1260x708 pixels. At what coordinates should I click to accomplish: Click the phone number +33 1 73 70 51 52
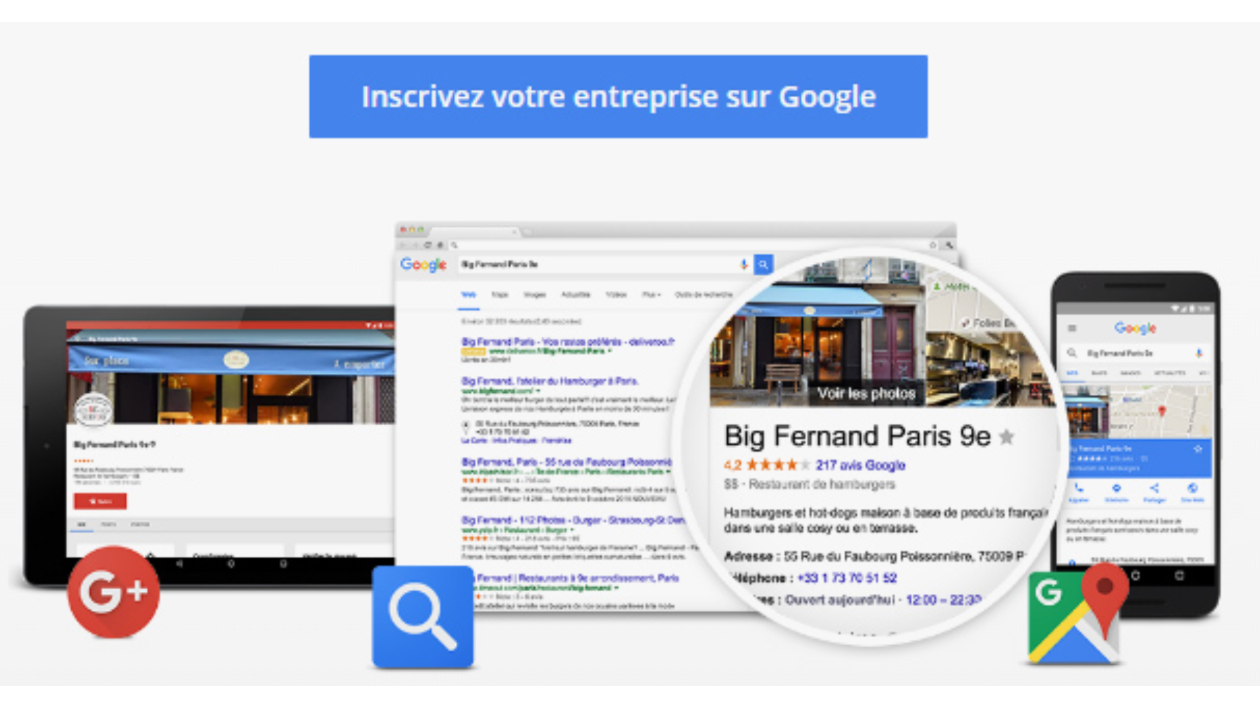pos(847,578)
